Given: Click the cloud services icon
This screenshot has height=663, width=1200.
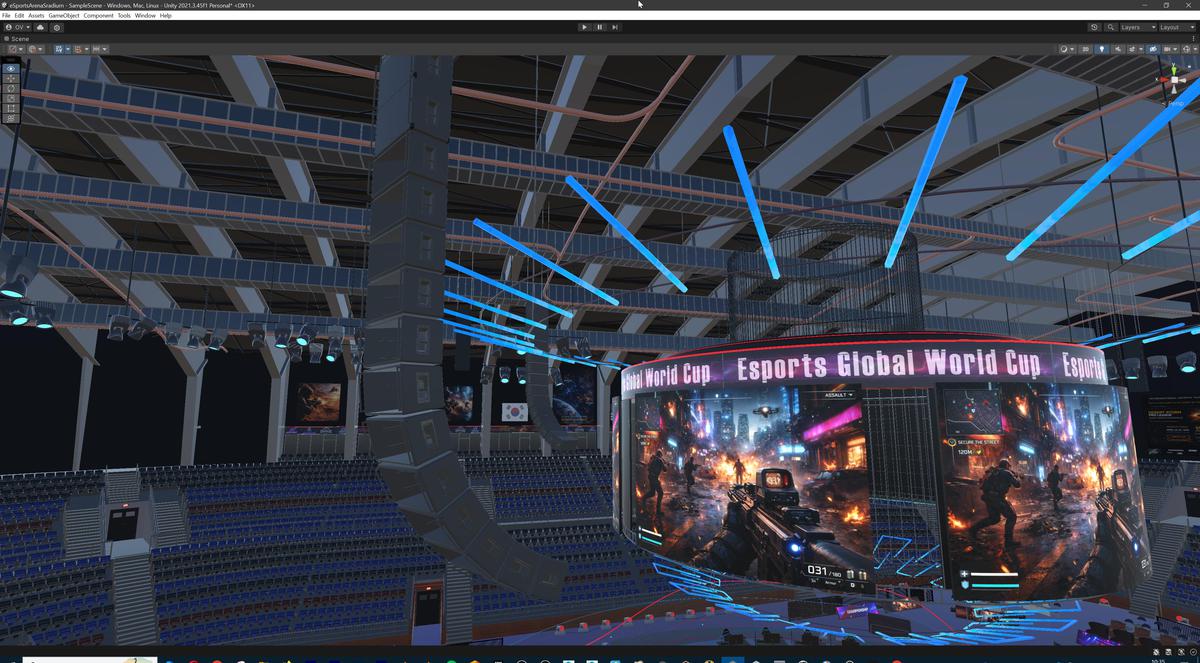Looking at the screenshot, I should coord(40,27).
